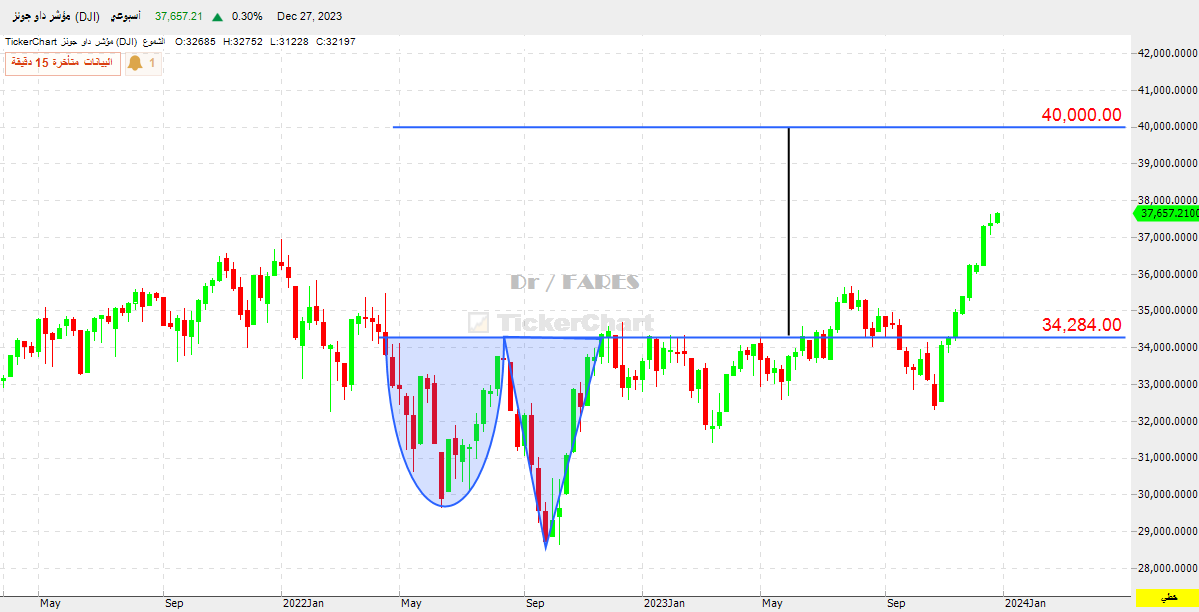
Task: Click the 36,000.0000 price axis label
Action: click(x=1167, y=274)
